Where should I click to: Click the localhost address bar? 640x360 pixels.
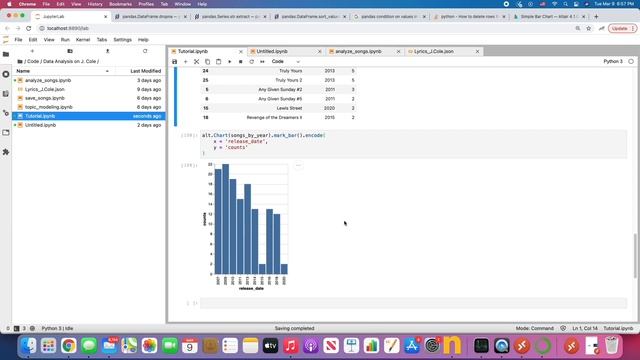point(306,29)
